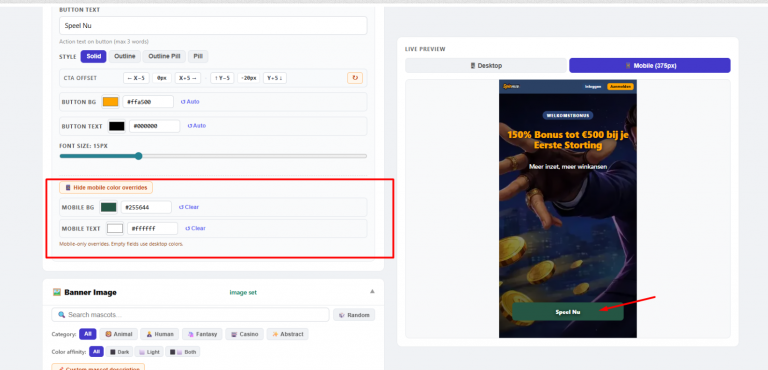768x370 pixels.
Task: Select the All color affinity filter
Action: (x=96, y=352)
